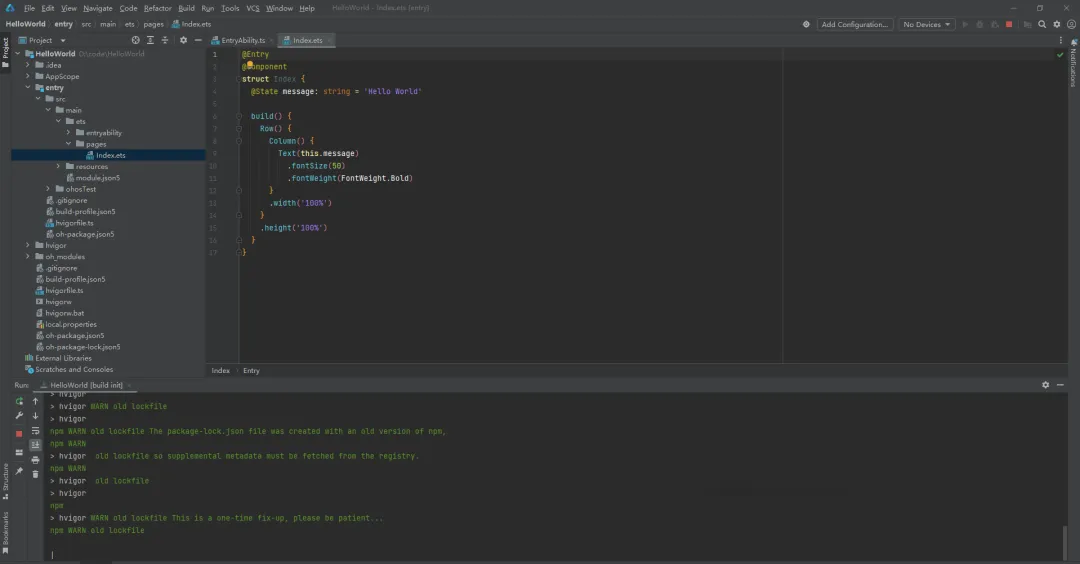Open the user account avatar icon
This screenshot has width=1080, height=564.
point(1071,25)
